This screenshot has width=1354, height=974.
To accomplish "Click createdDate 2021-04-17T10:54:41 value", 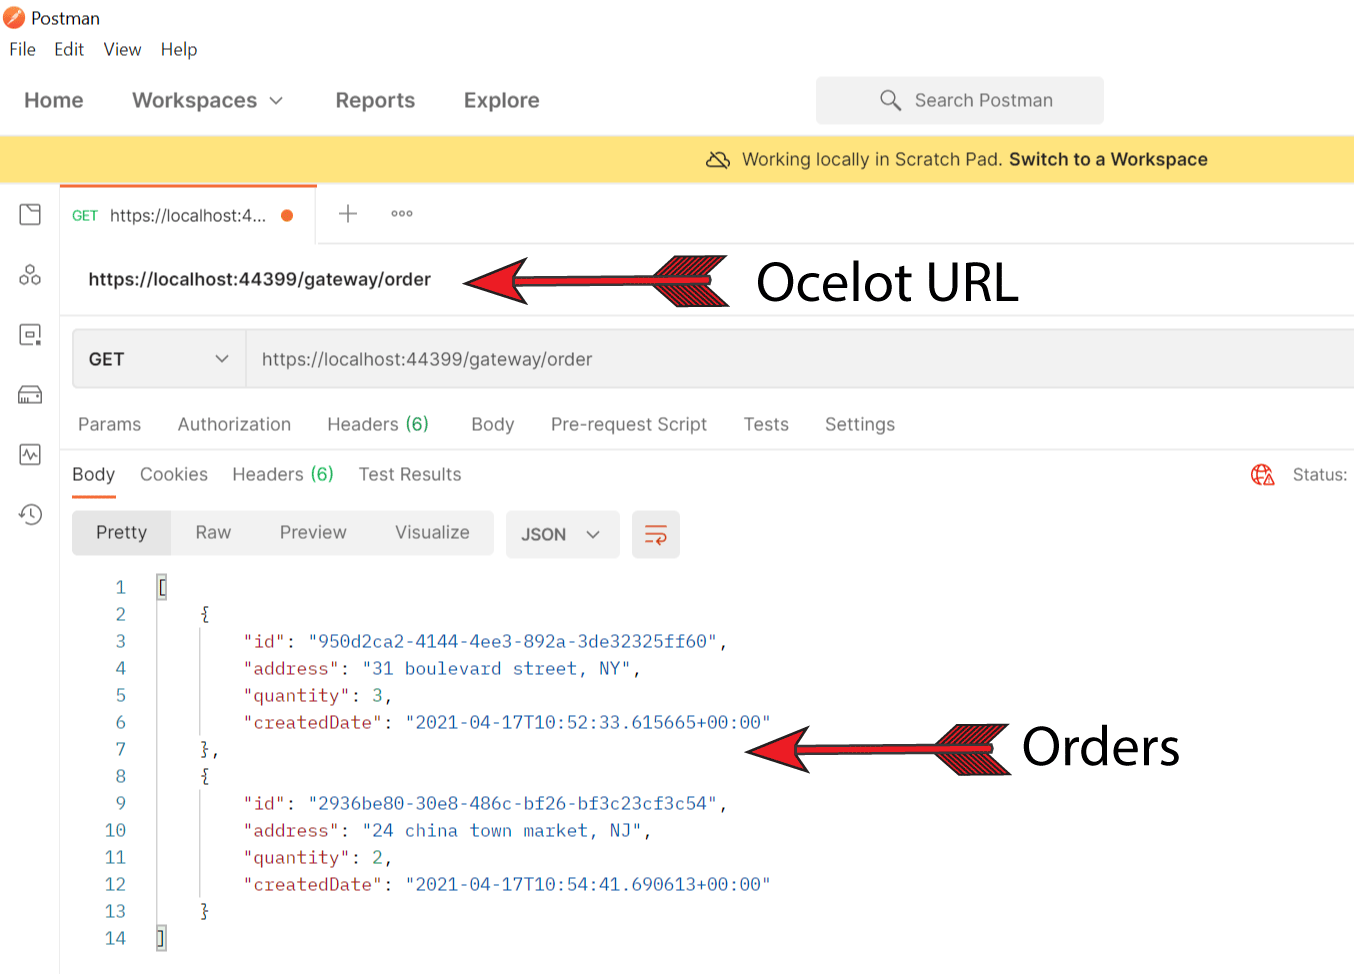I will 588,884.
